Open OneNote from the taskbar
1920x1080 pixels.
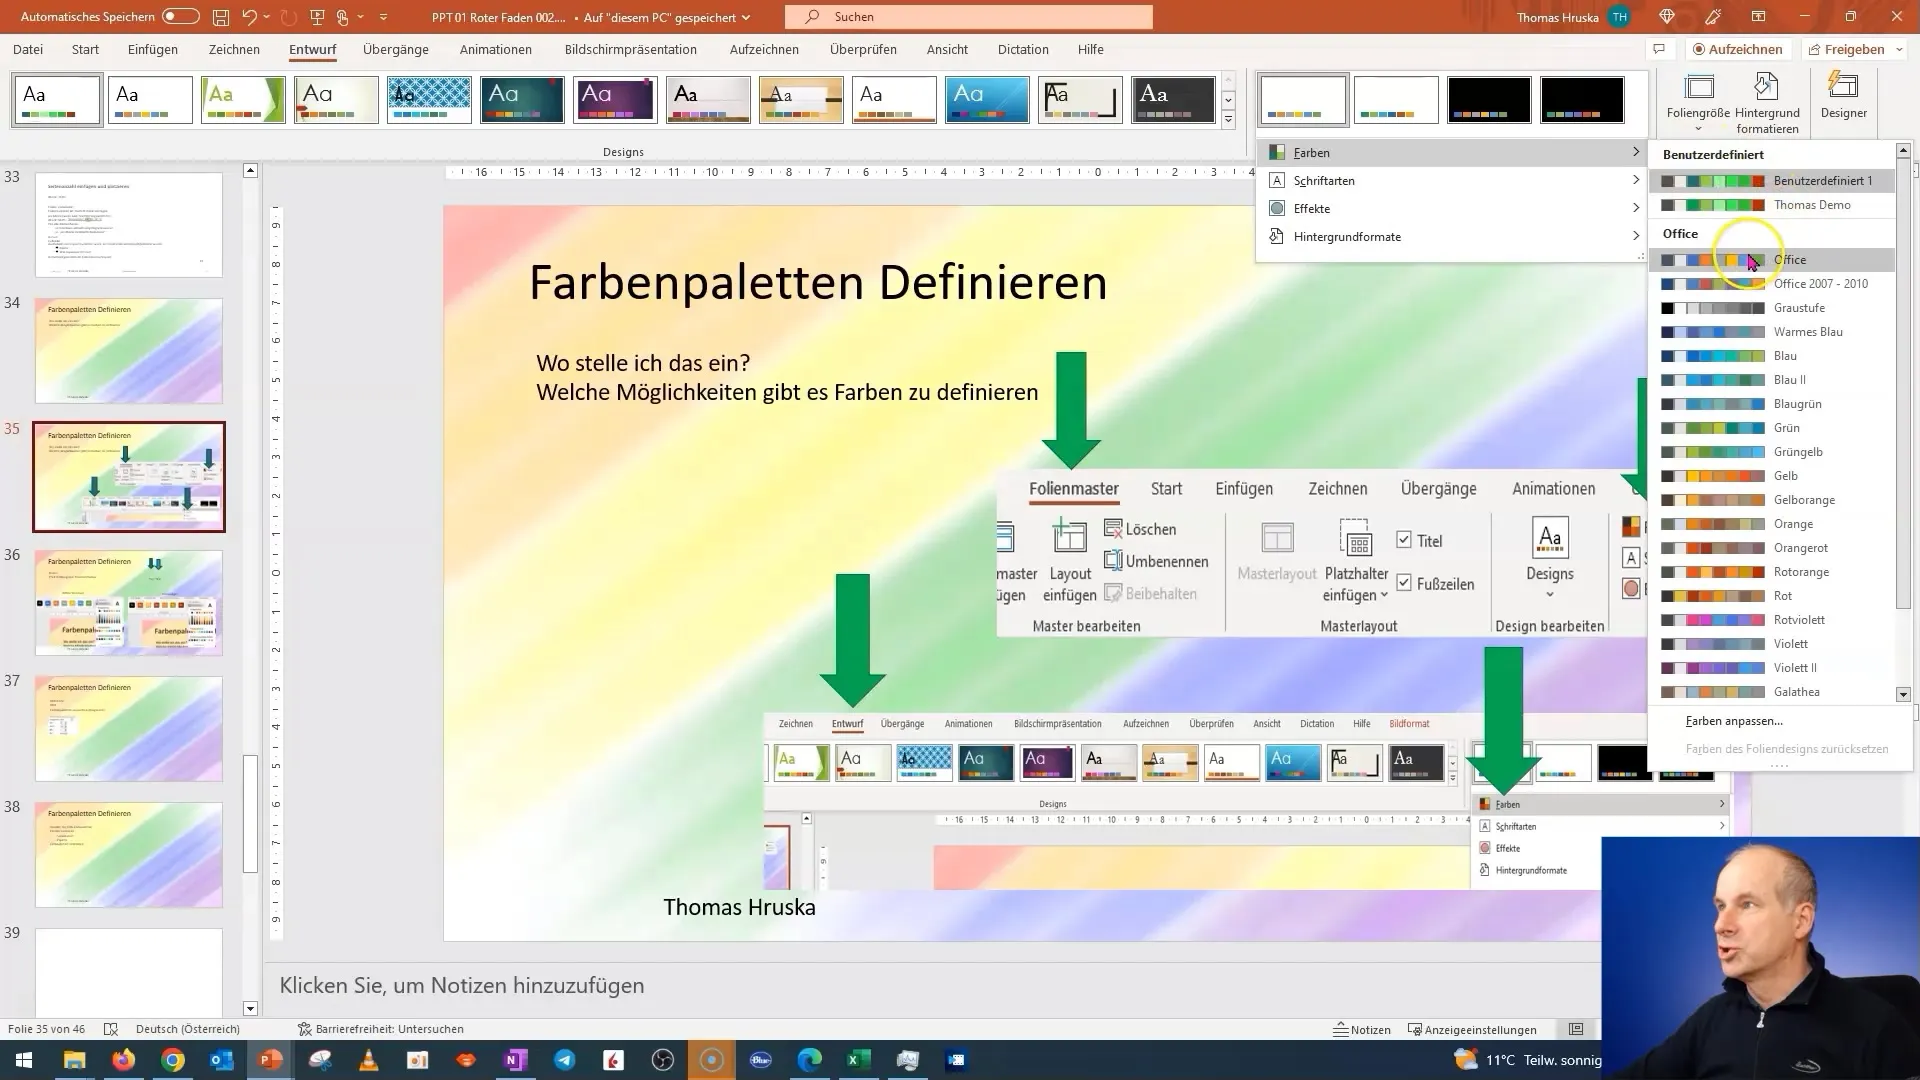point(516,1060)
